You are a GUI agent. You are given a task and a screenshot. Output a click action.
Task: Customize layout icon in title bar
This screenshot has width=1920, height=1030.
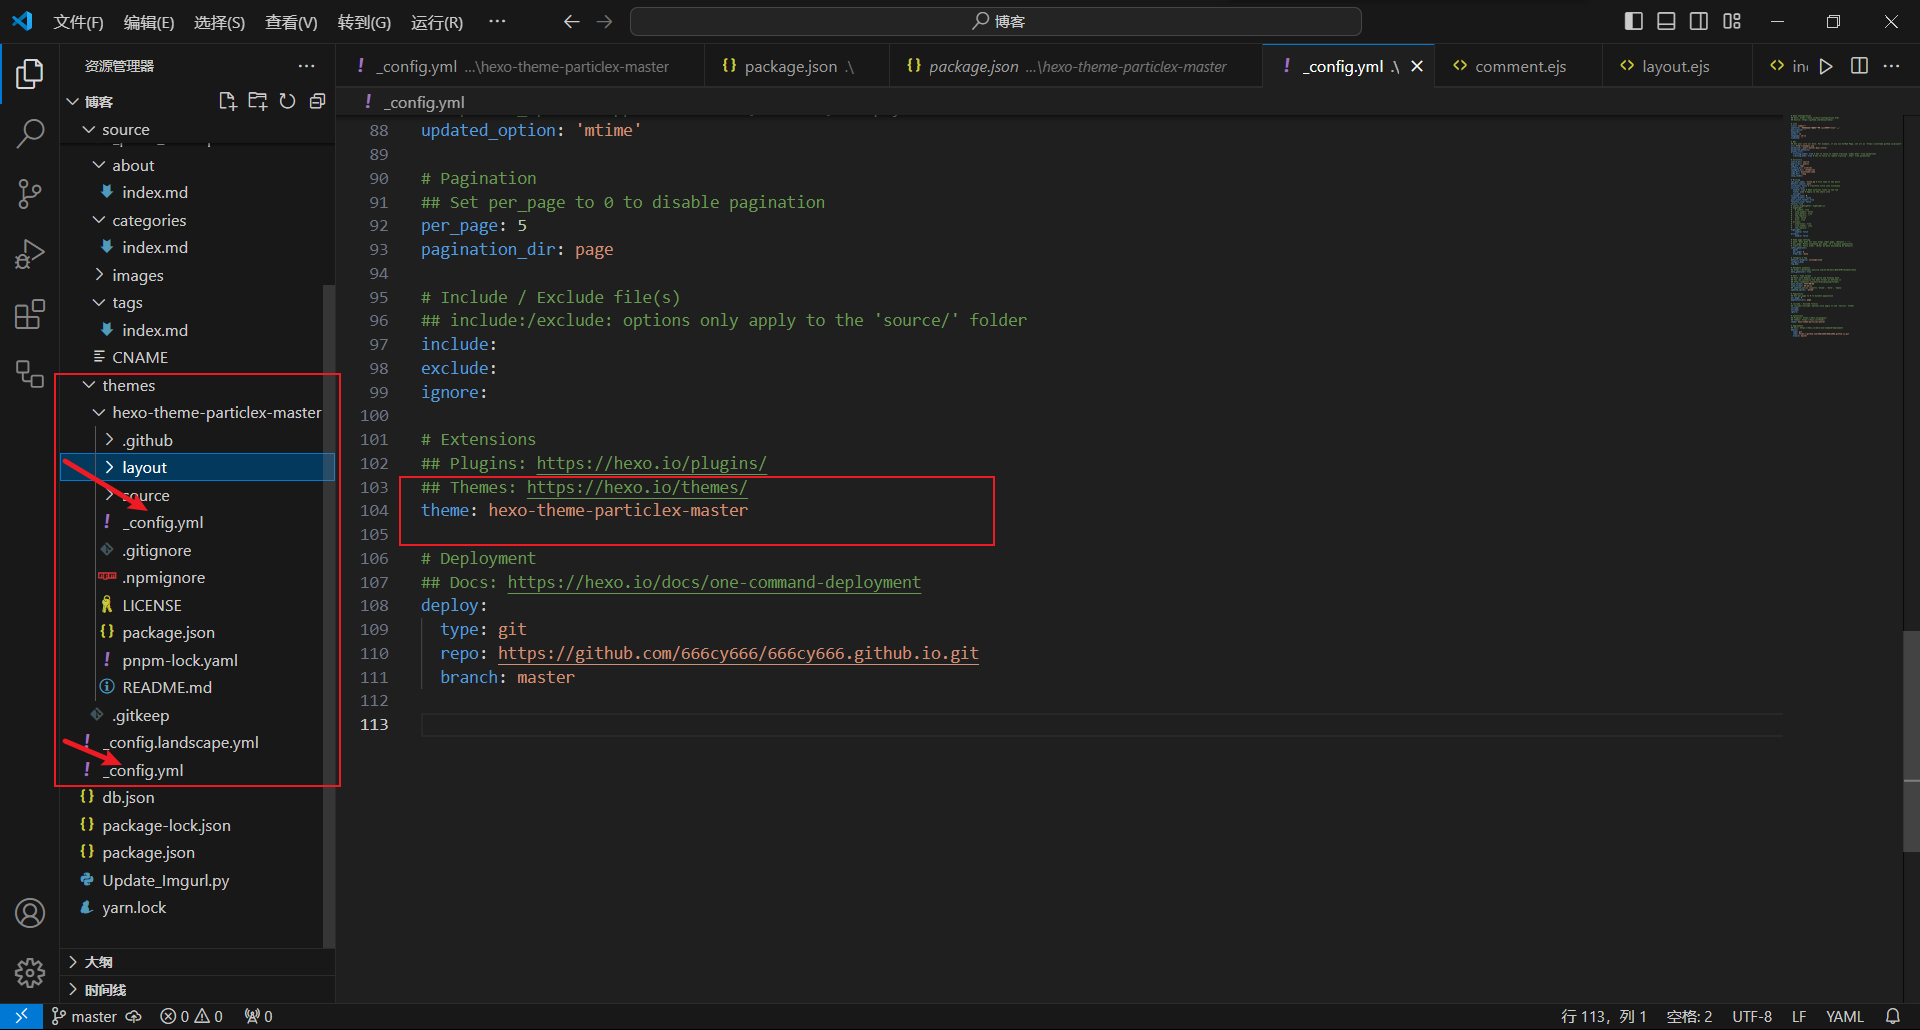click(1732, 21)
